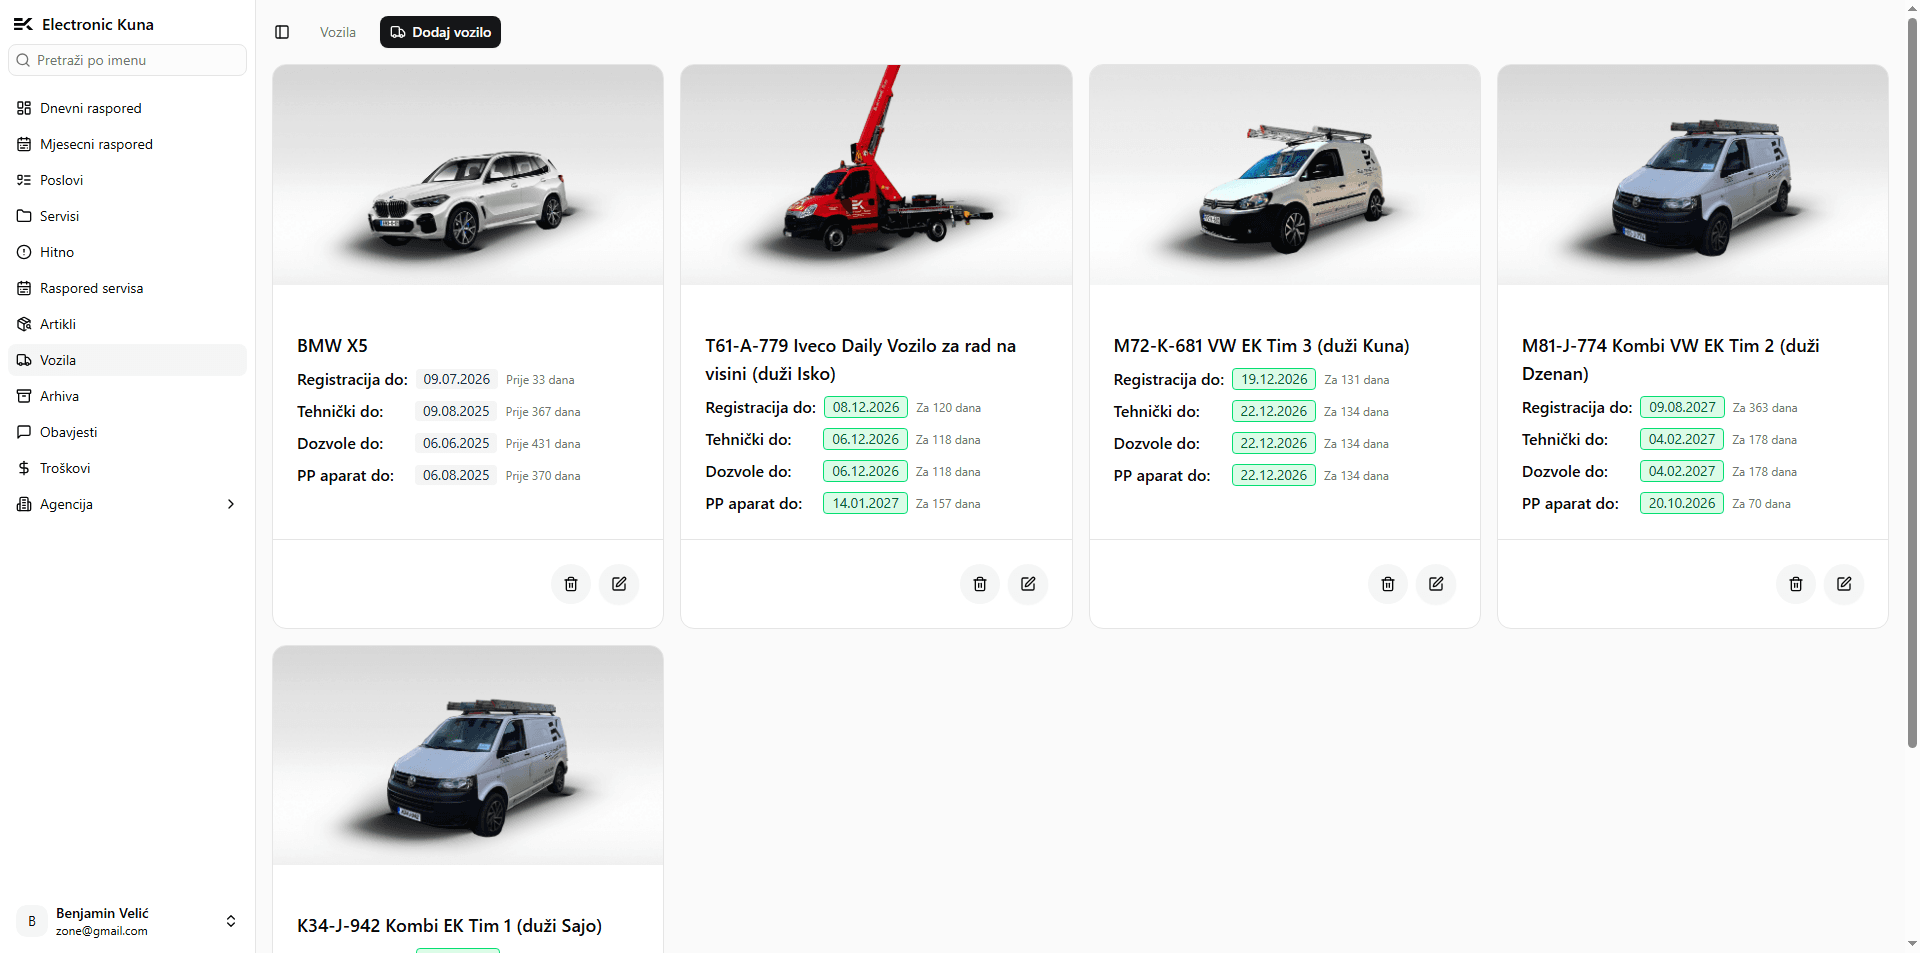Click M81-J-774 registration date 09.08.2027

tap(1682, 407)
